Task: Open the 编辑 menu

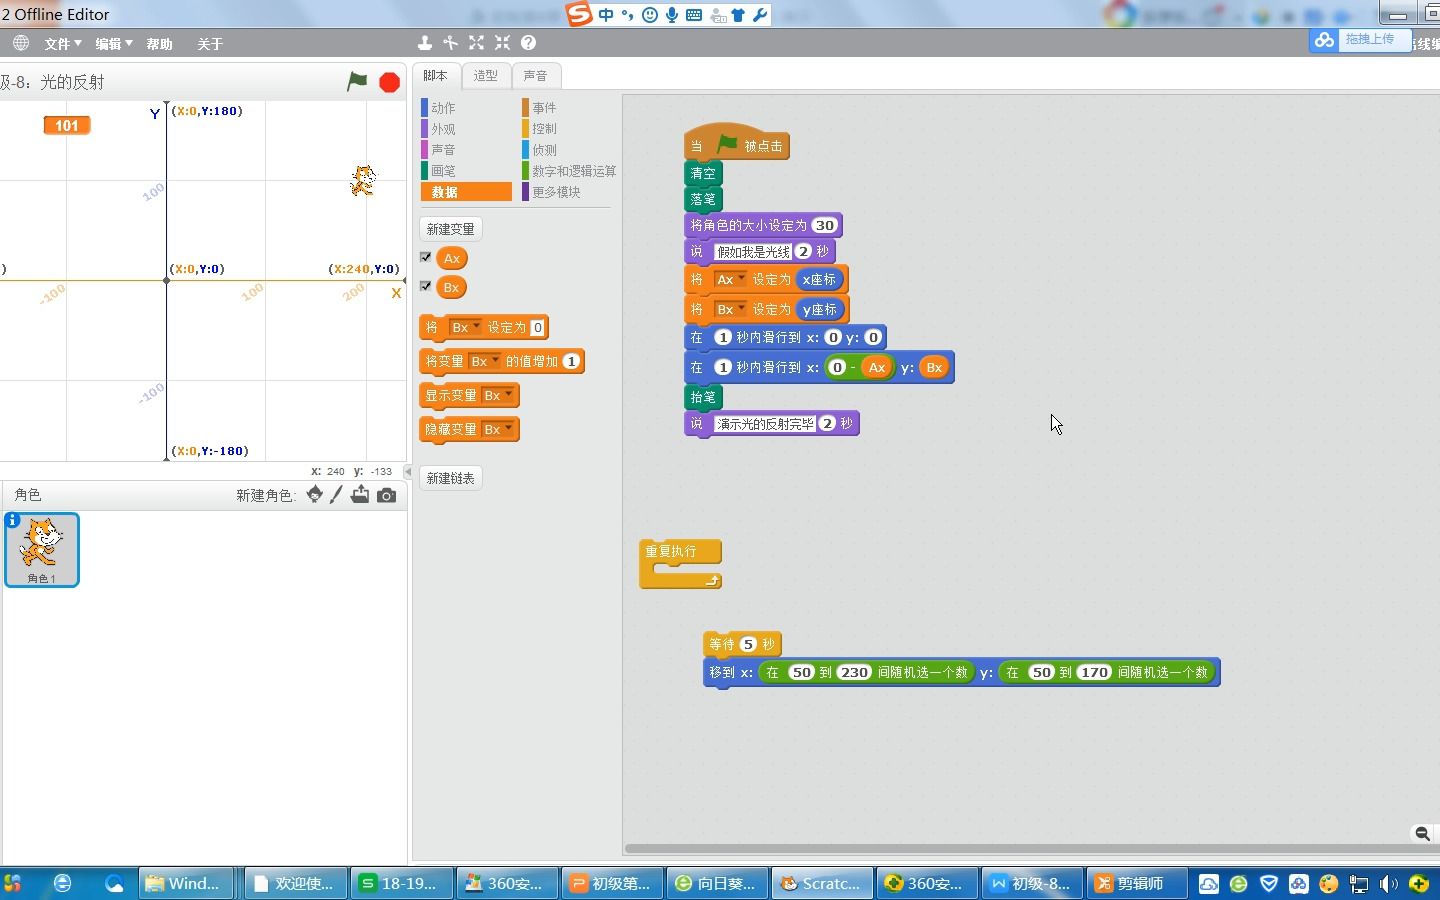Action: click(x=113, y=44)
